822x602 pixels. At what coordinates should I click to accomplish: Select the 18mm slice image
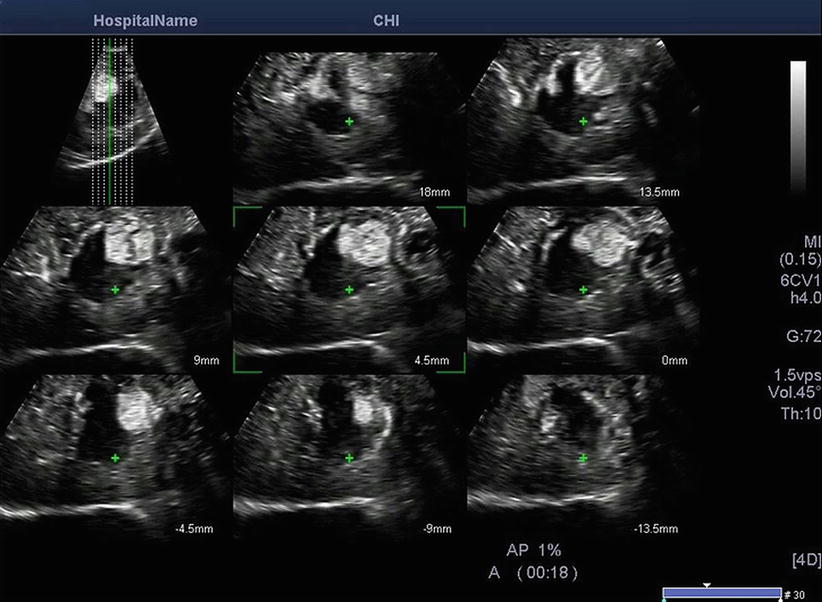(349, 120)
